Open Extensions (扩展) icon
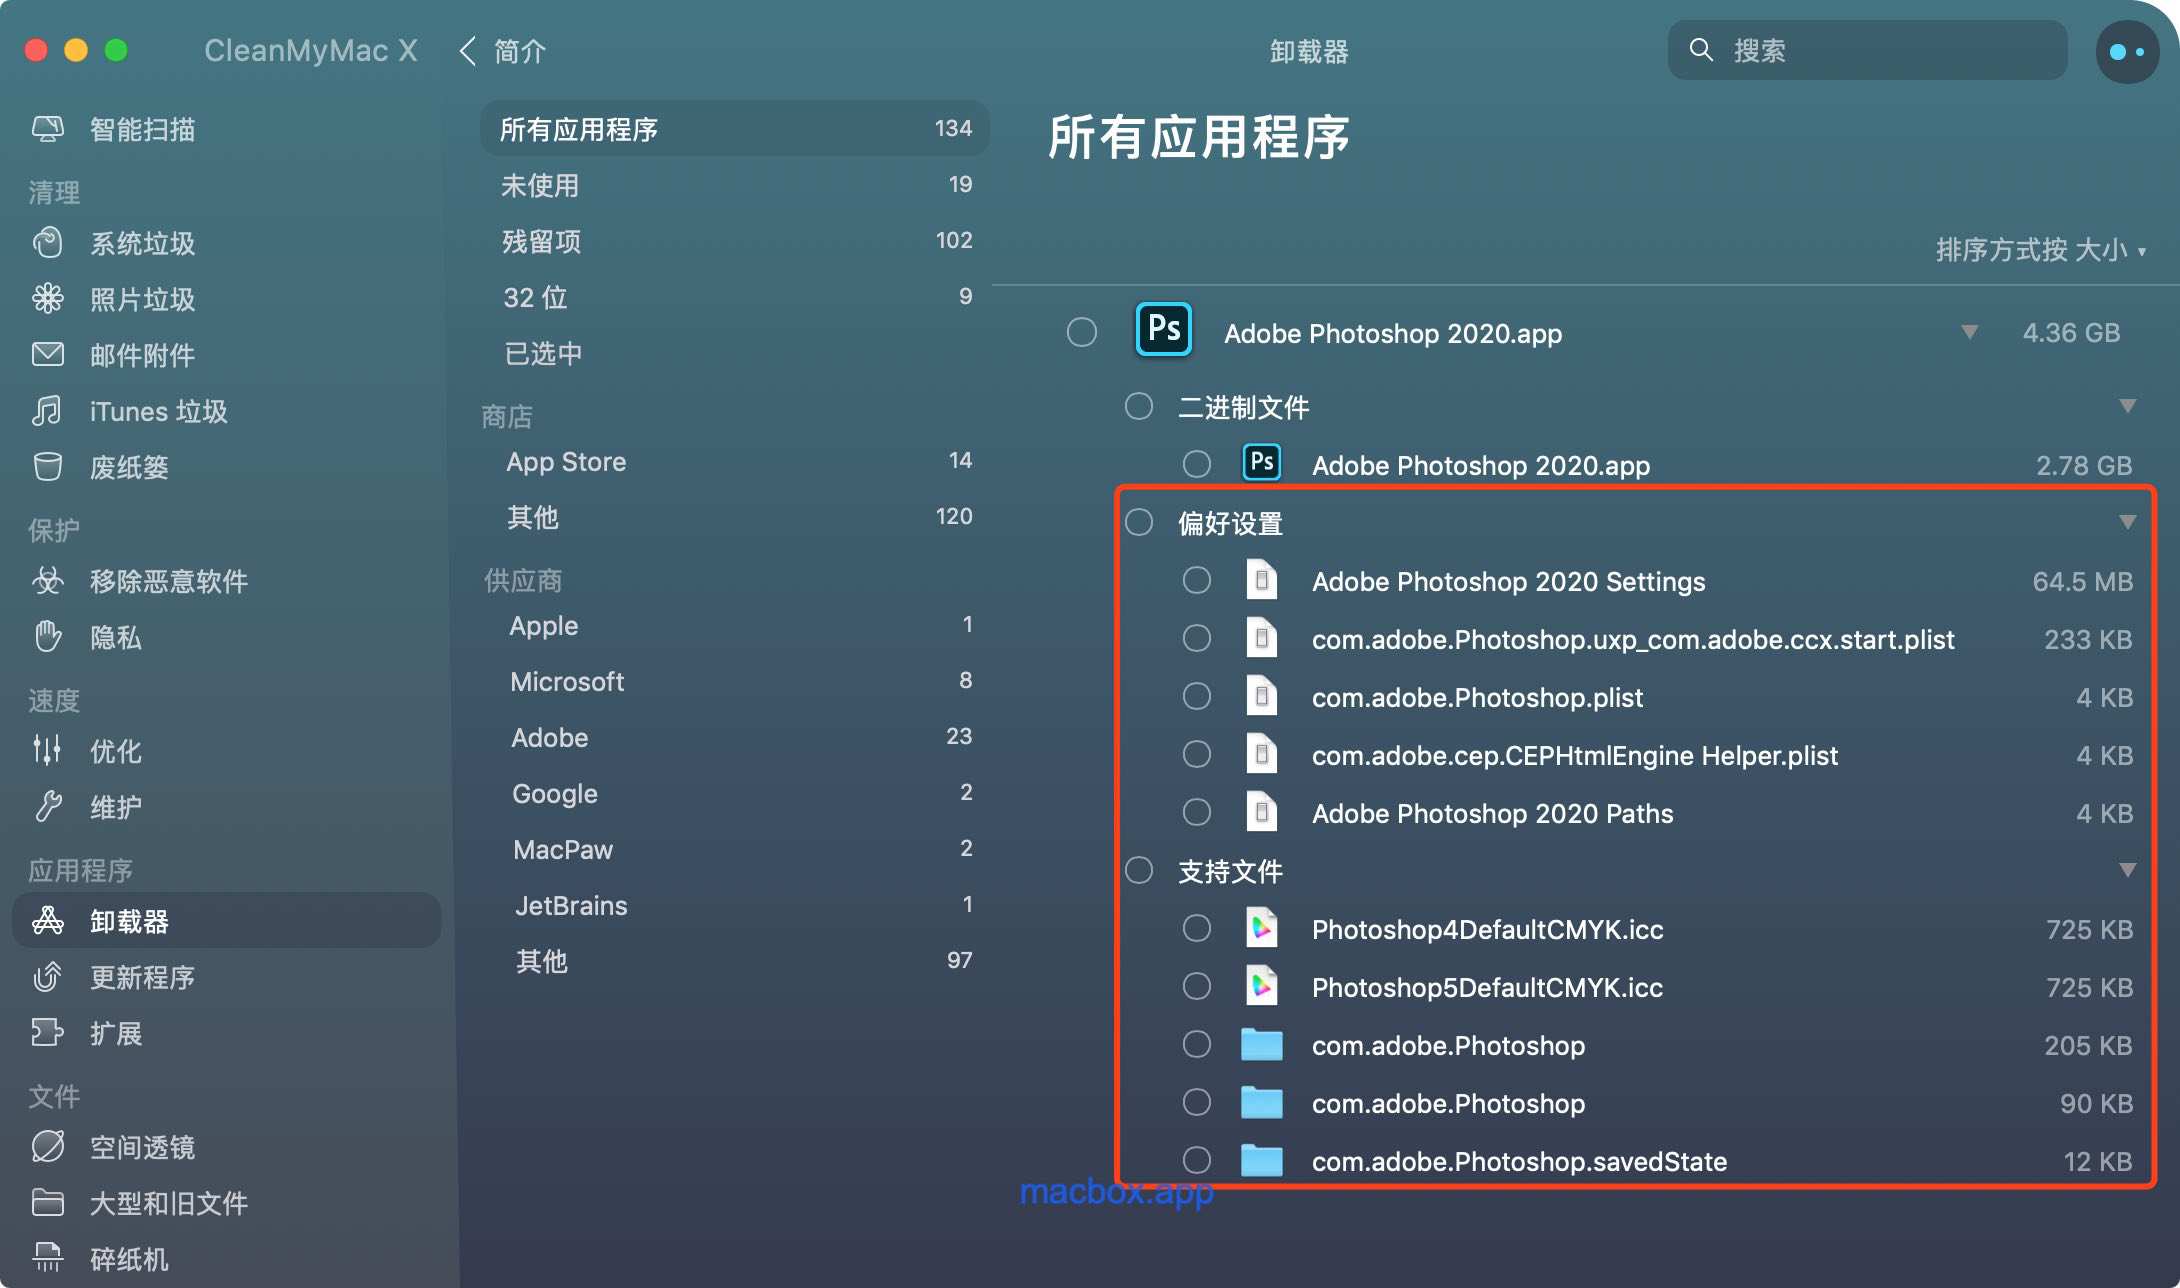 48,1032
